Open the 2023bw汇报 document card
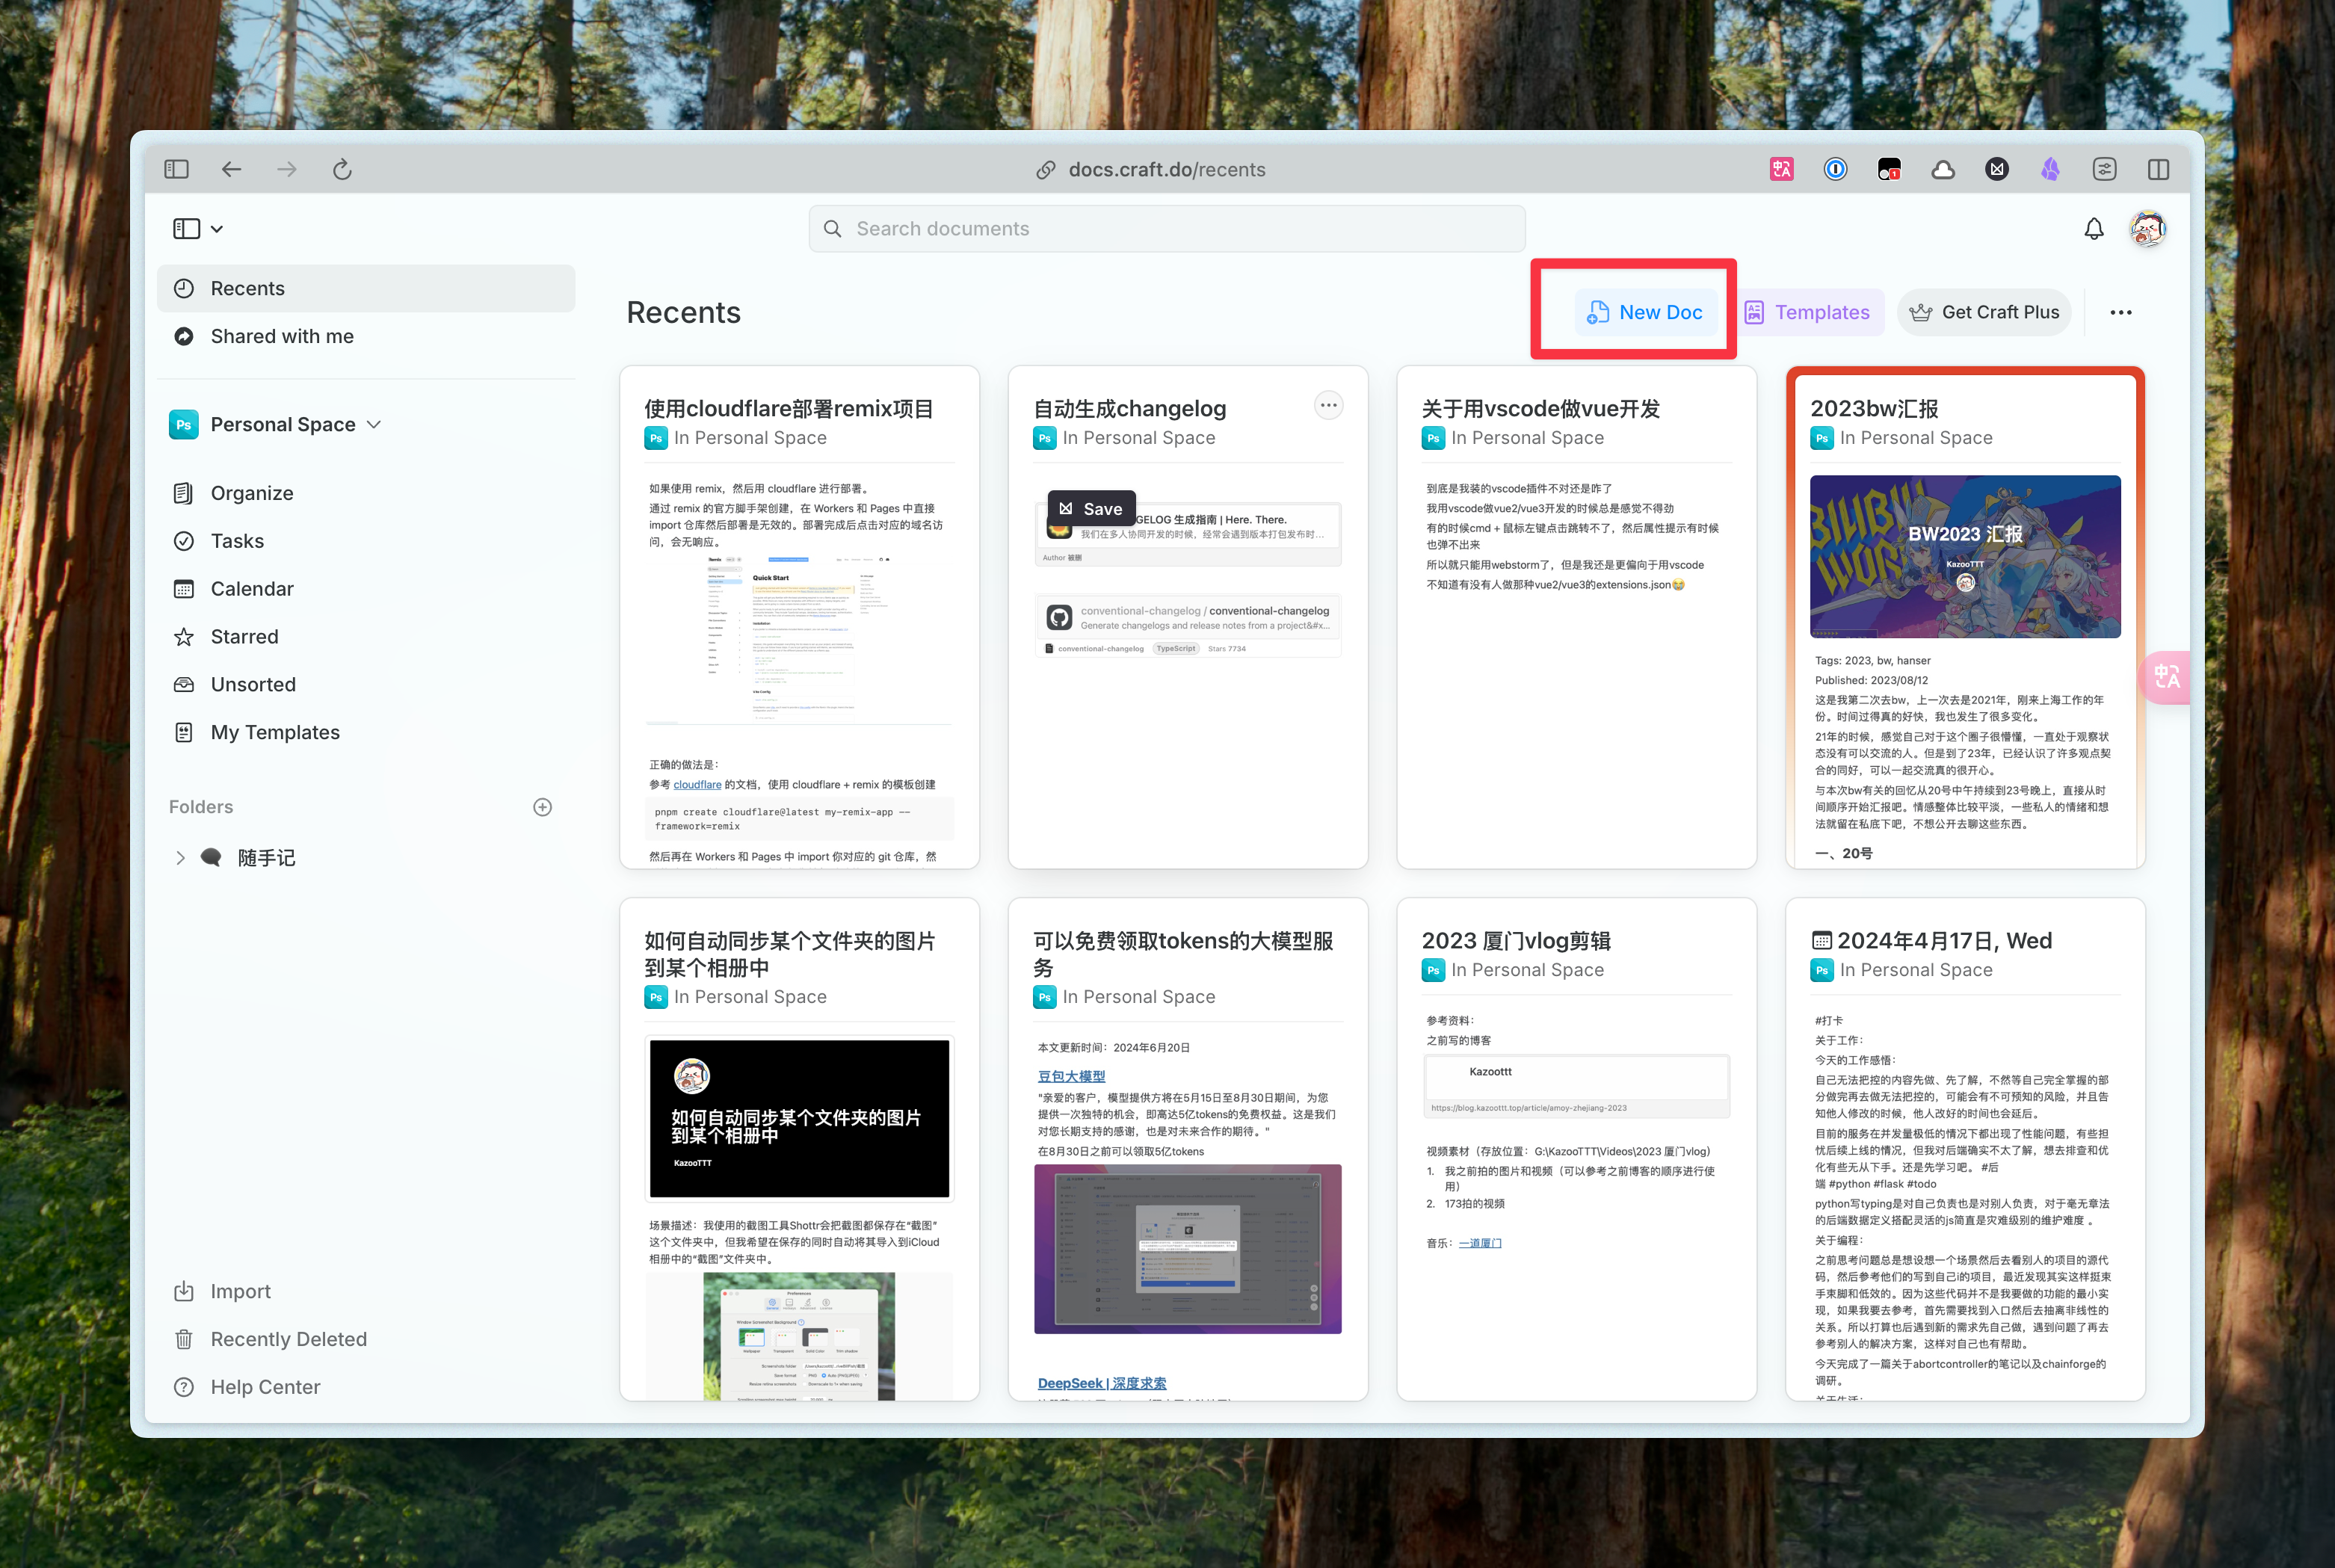2335x1568 pixels. coord(1965,618)
